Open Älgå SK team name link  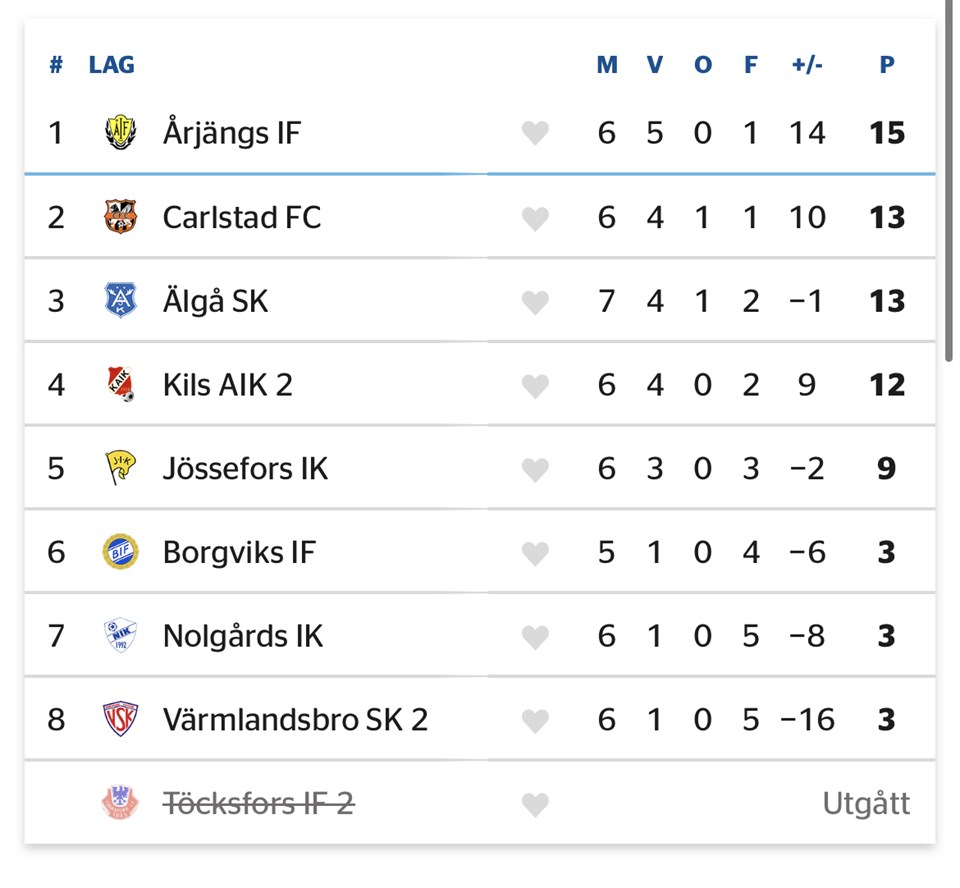[216, 301]
